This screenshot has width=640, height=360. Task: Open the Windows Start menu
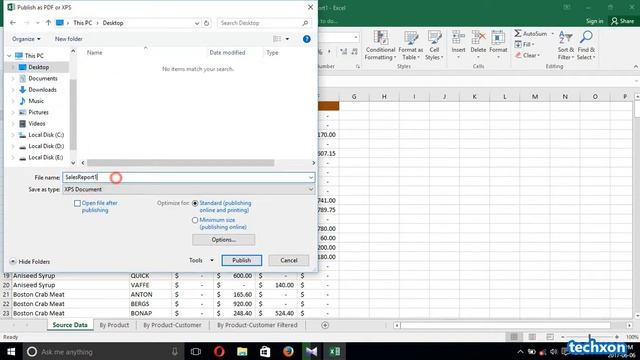pos(11,351)
